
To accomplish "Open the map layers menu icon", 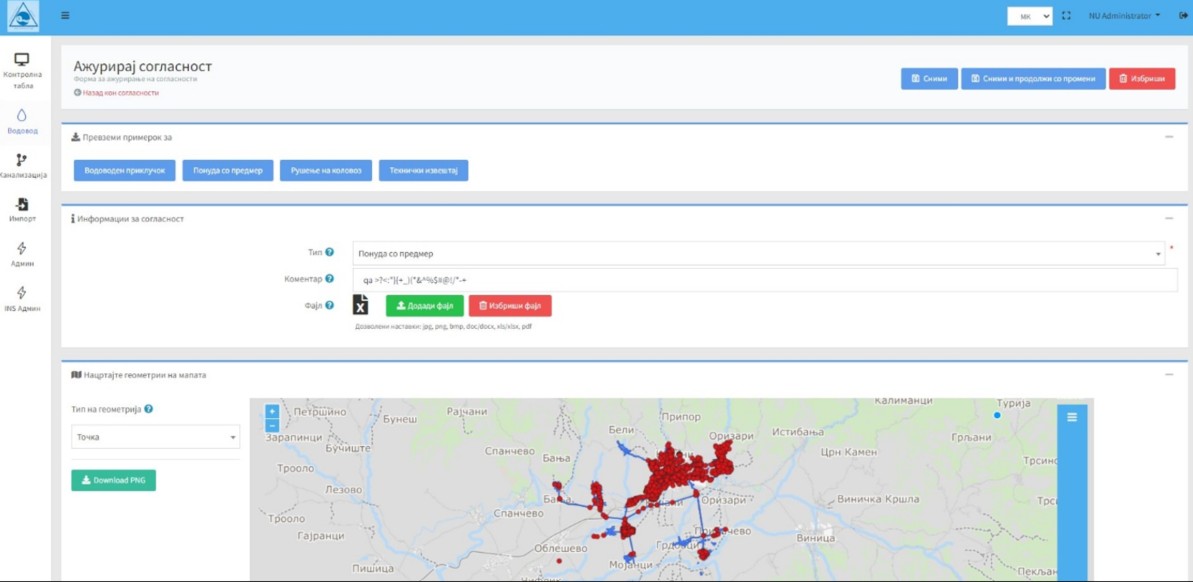I will [x=1071, y=417].
